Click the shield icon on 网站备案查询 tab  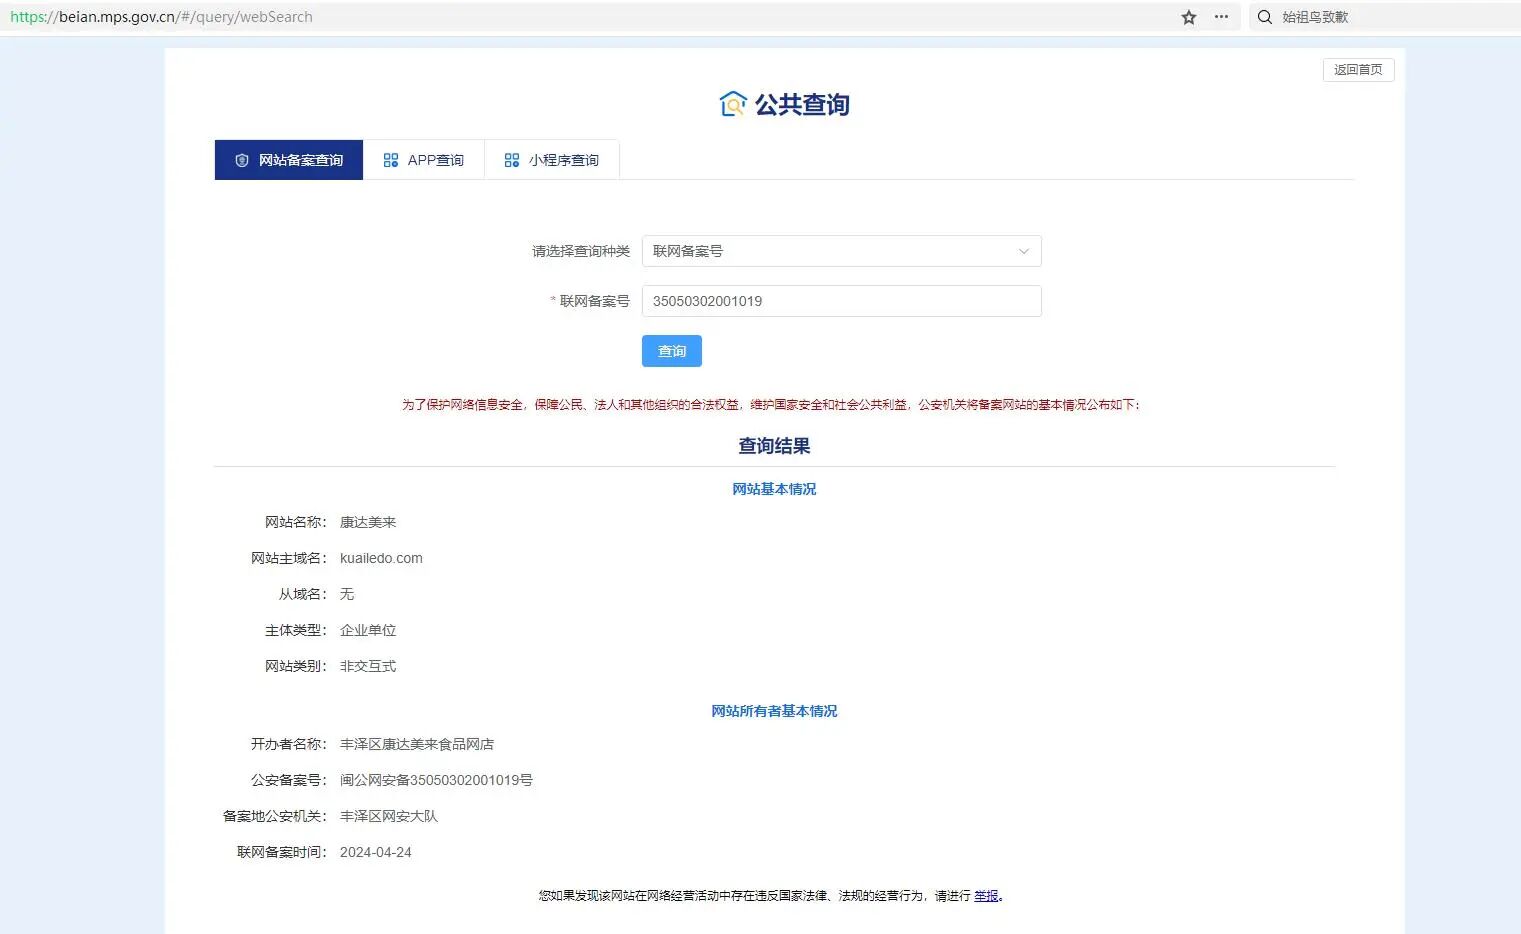[x=242, y=160]
